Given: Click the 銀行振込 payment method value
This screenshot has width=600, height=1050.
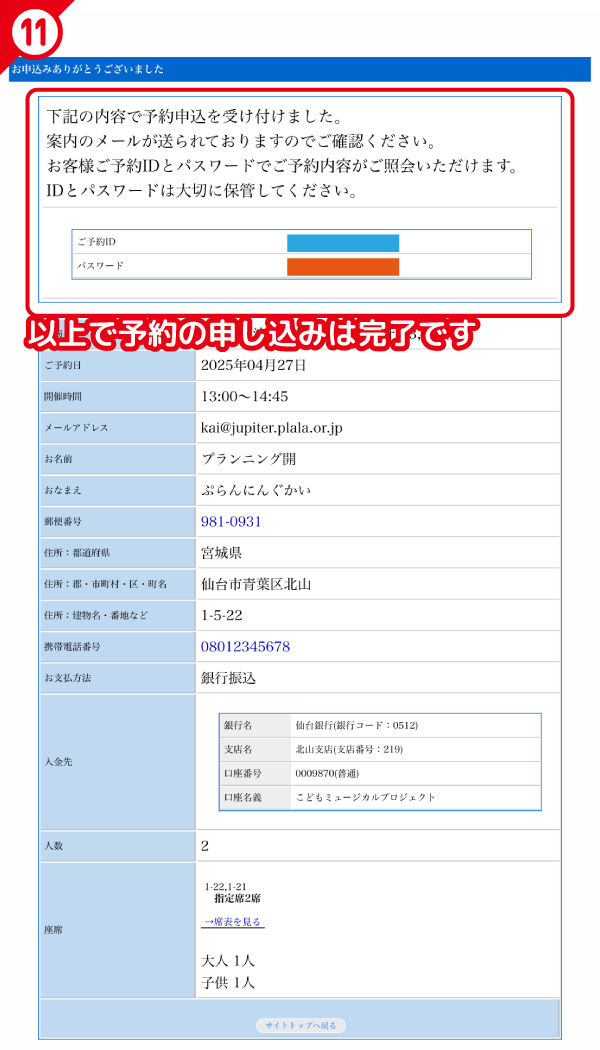Looking at the screenshot, I should click(x=228, y=678).
